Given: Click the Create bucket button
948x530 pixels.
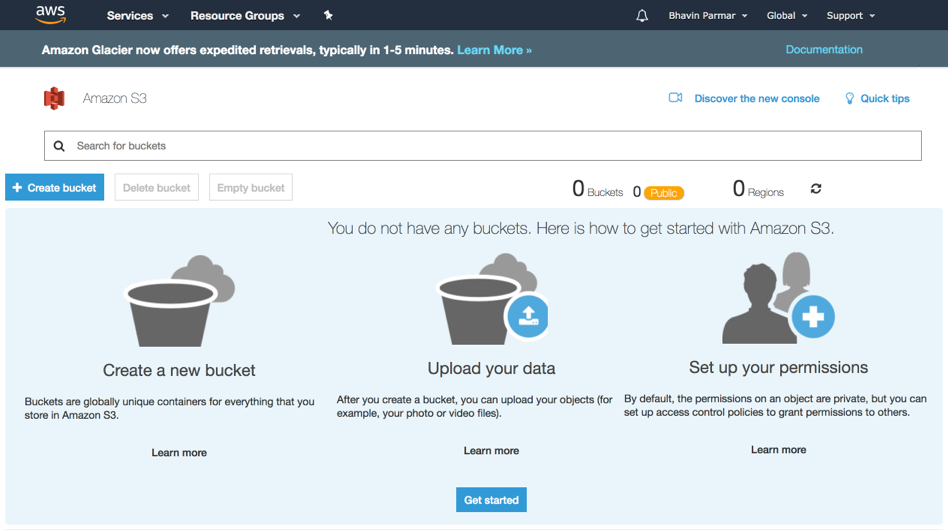Looking at the screenshot, I should point(54,187).
